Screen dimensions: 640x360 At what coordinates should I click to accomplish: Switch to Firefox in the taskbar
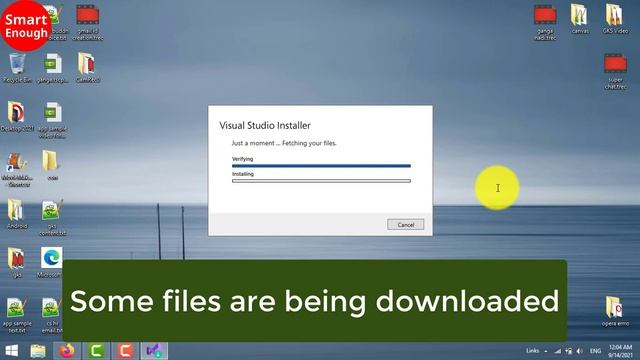point(67,351)
